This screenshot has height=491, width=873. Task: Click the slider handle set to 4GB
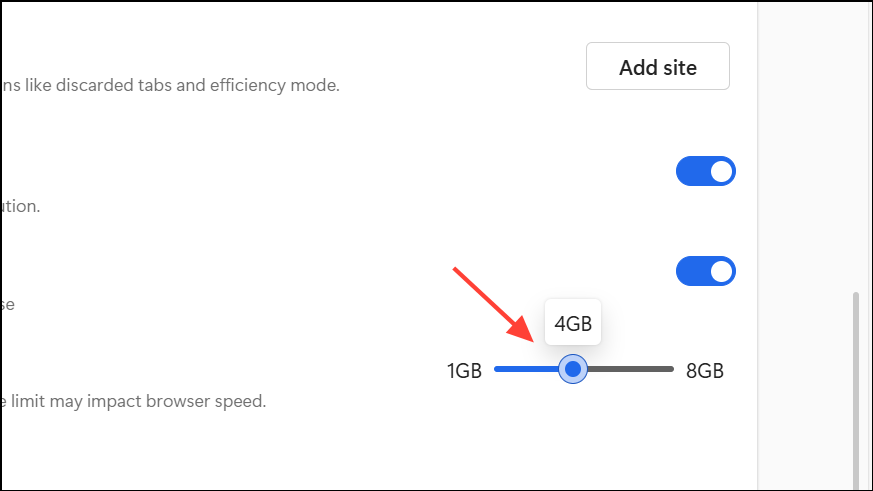point(573,370)
